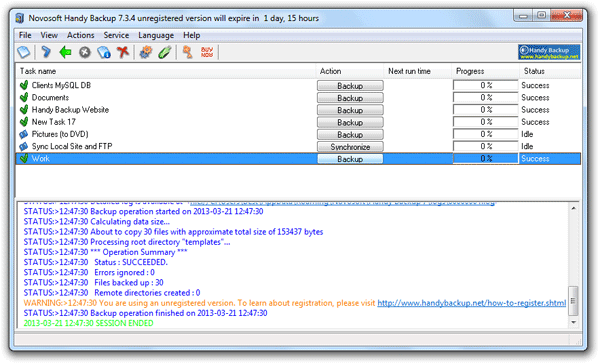Open the Service menu
Screen dimensions: 600x364
(x=116, y=35)
